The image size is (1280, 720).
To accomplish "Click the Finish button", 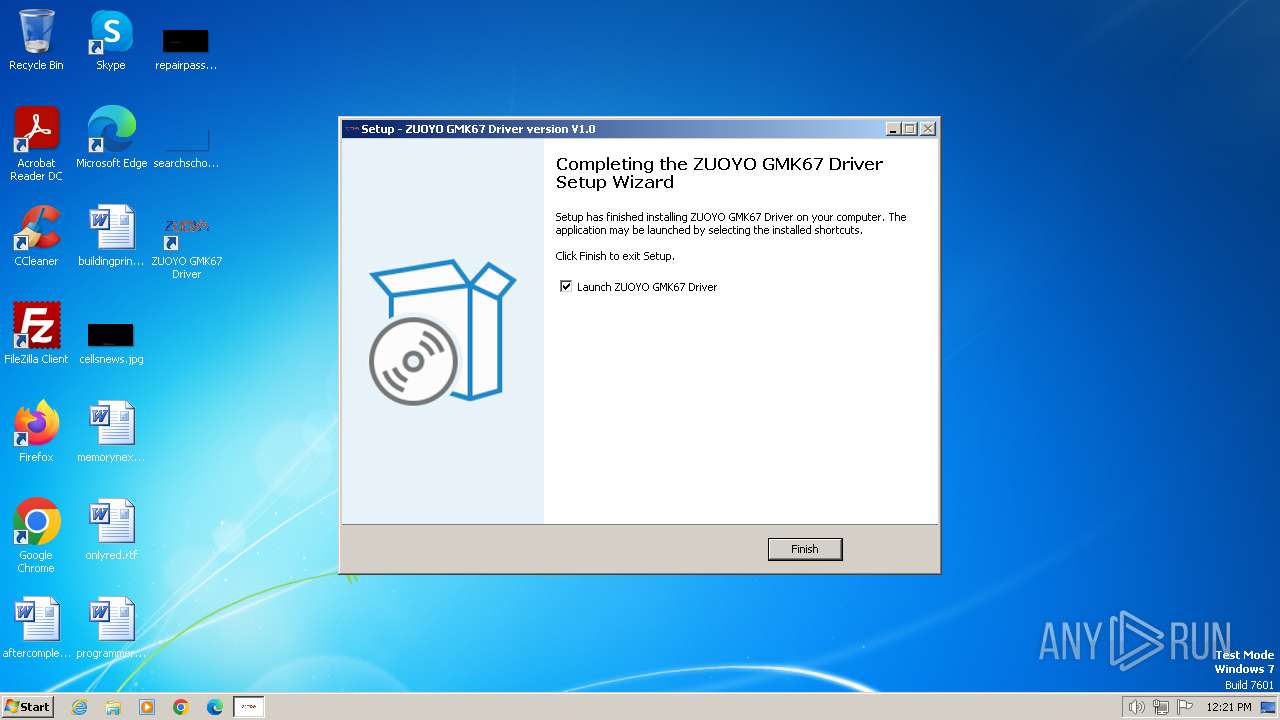I will 805,549.
